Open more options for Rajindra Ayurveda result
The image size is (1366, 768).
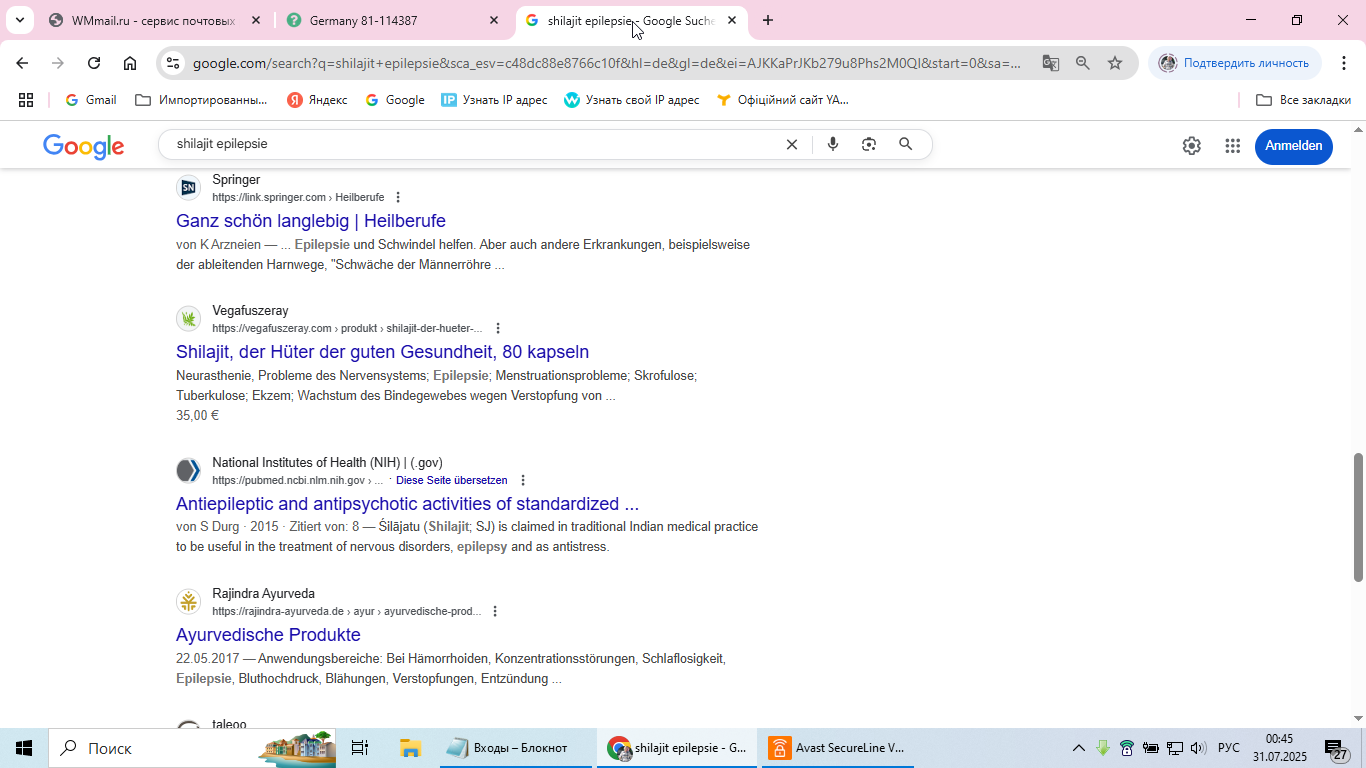tap(495, 612)
